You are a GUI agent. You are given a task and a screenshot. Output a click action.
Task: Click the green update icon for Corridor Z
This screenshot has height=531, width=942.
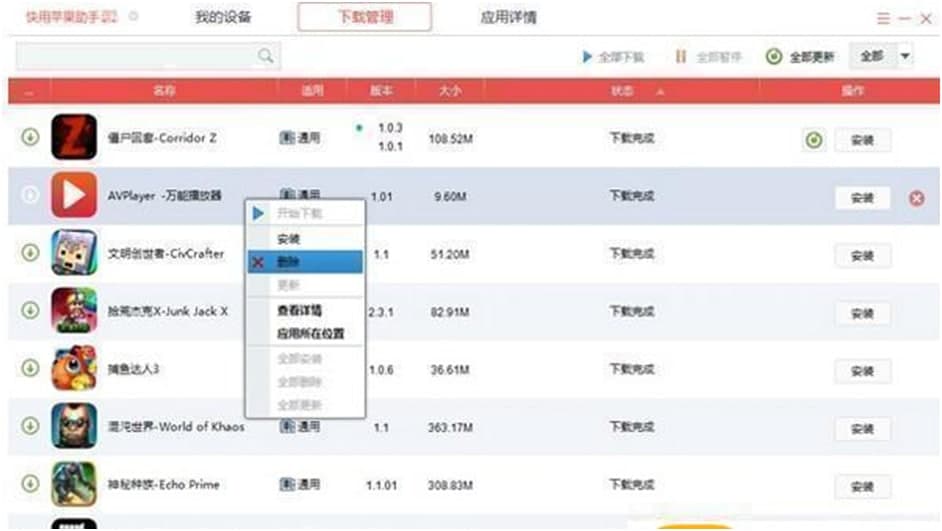814,141
